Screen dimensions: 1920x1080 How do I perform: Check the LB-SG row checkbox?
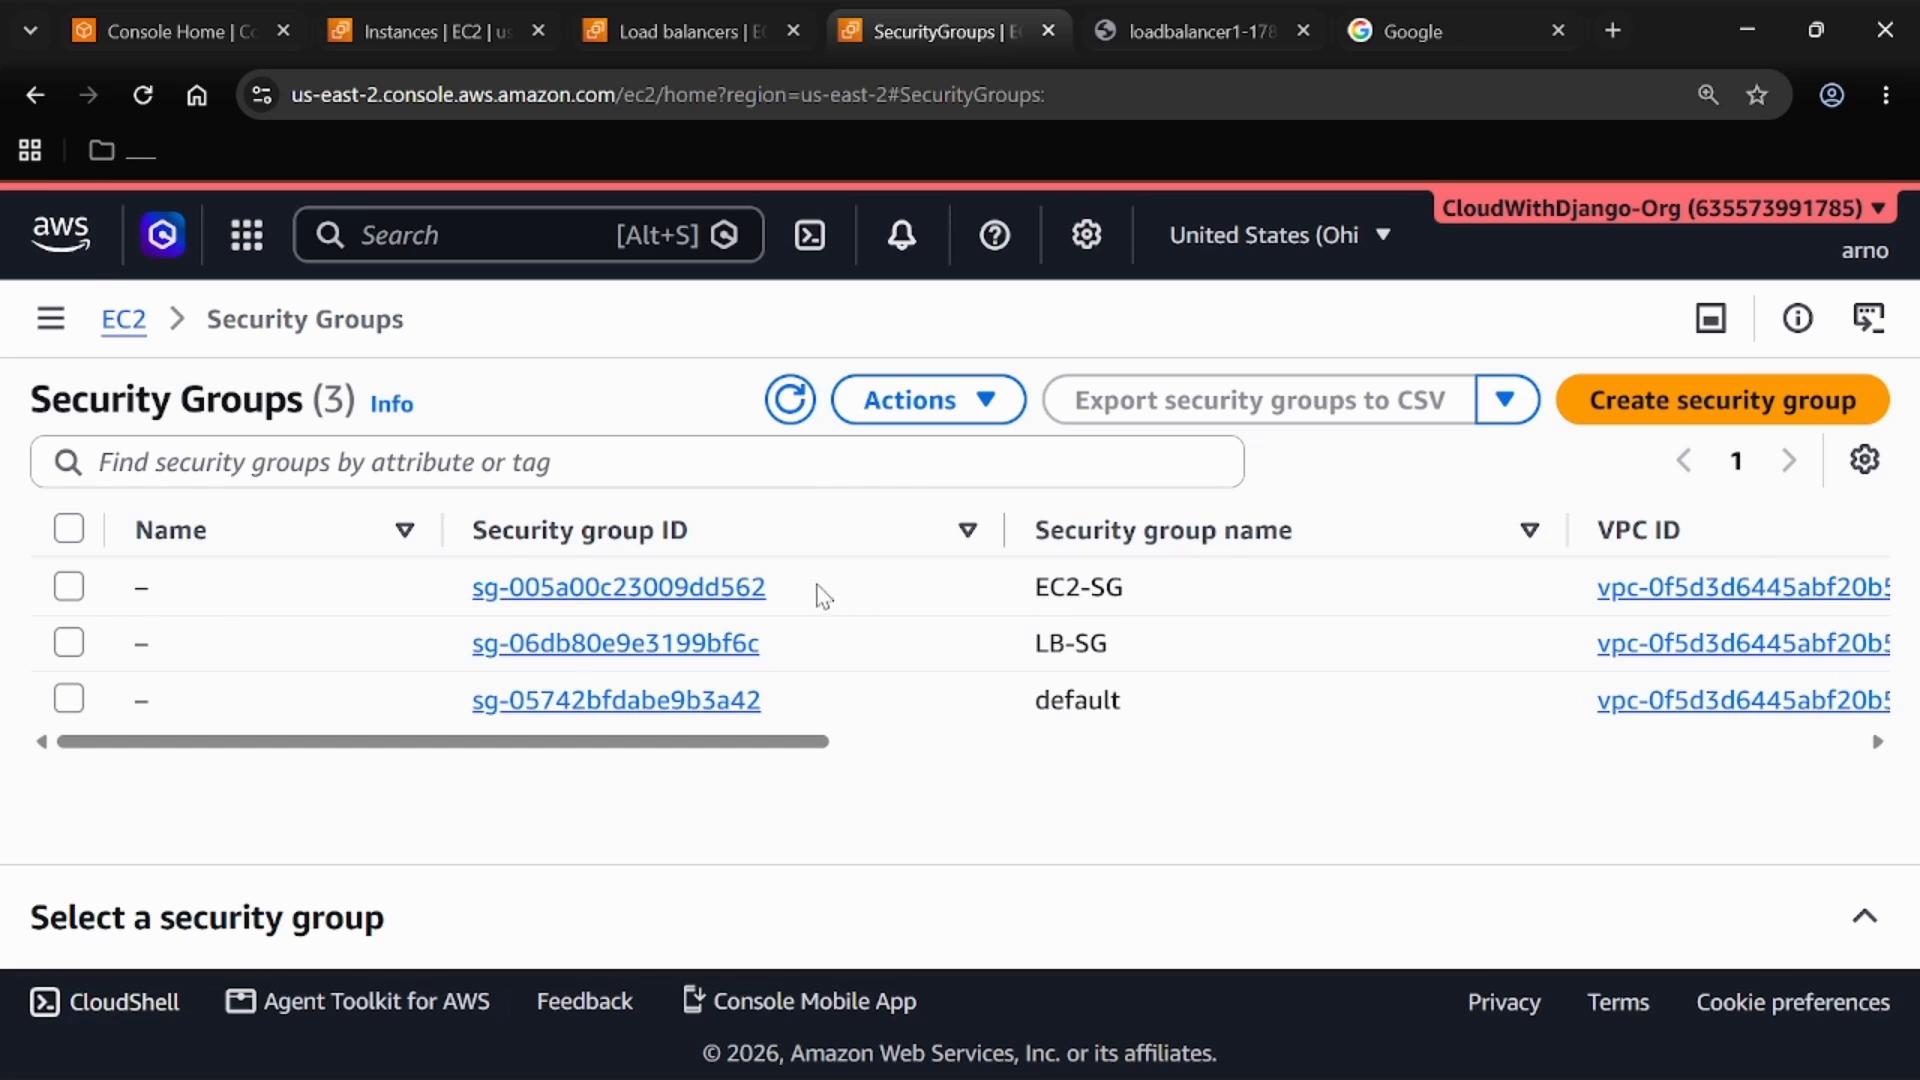69,642
